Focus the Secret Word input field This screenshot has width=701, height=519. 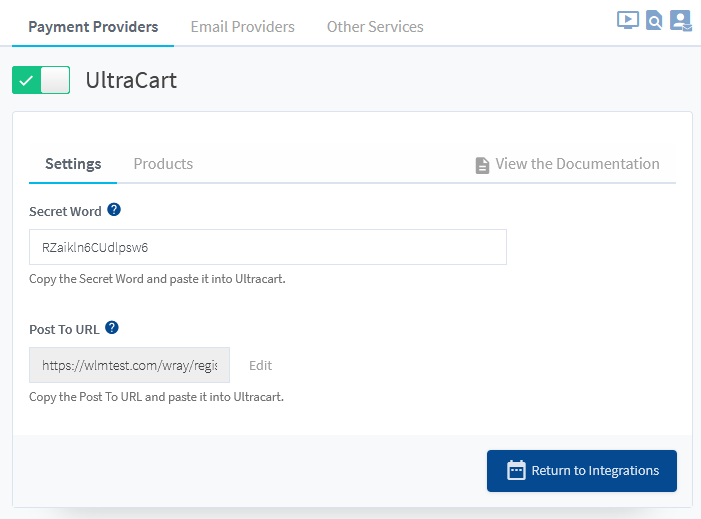(268, 247)
